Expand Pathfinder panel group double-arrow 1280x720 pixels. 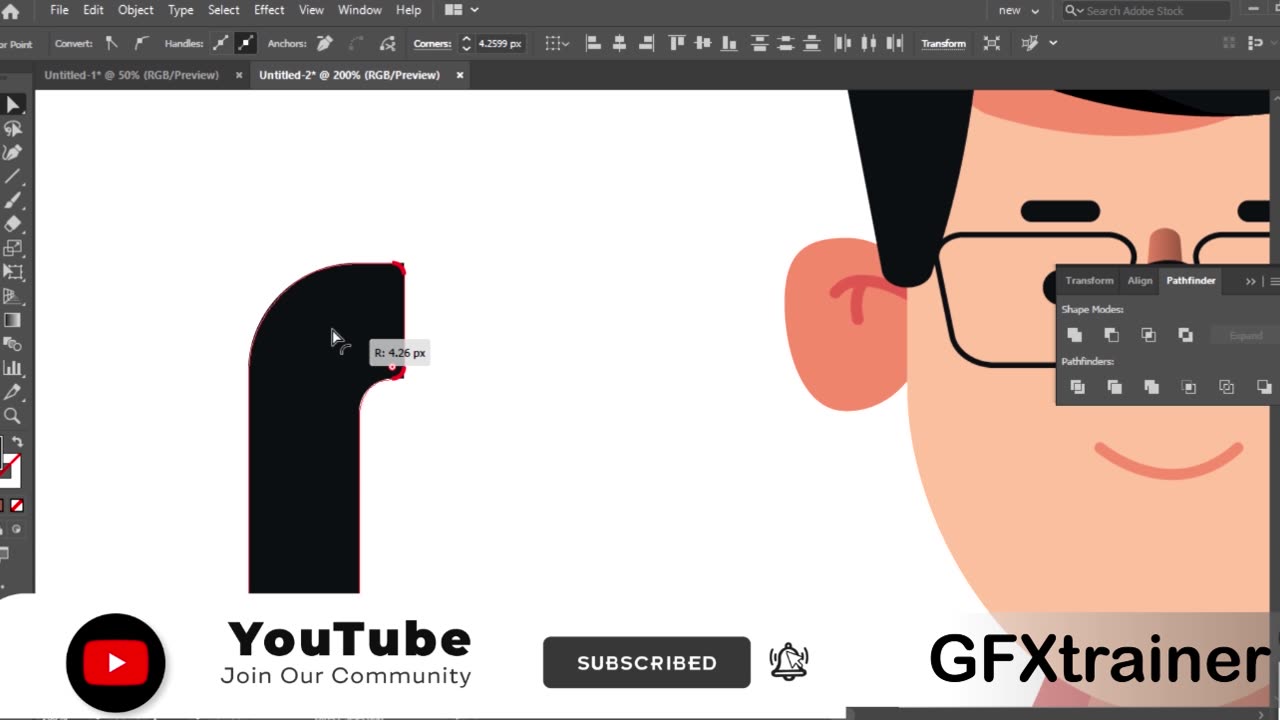[1250, 281]
